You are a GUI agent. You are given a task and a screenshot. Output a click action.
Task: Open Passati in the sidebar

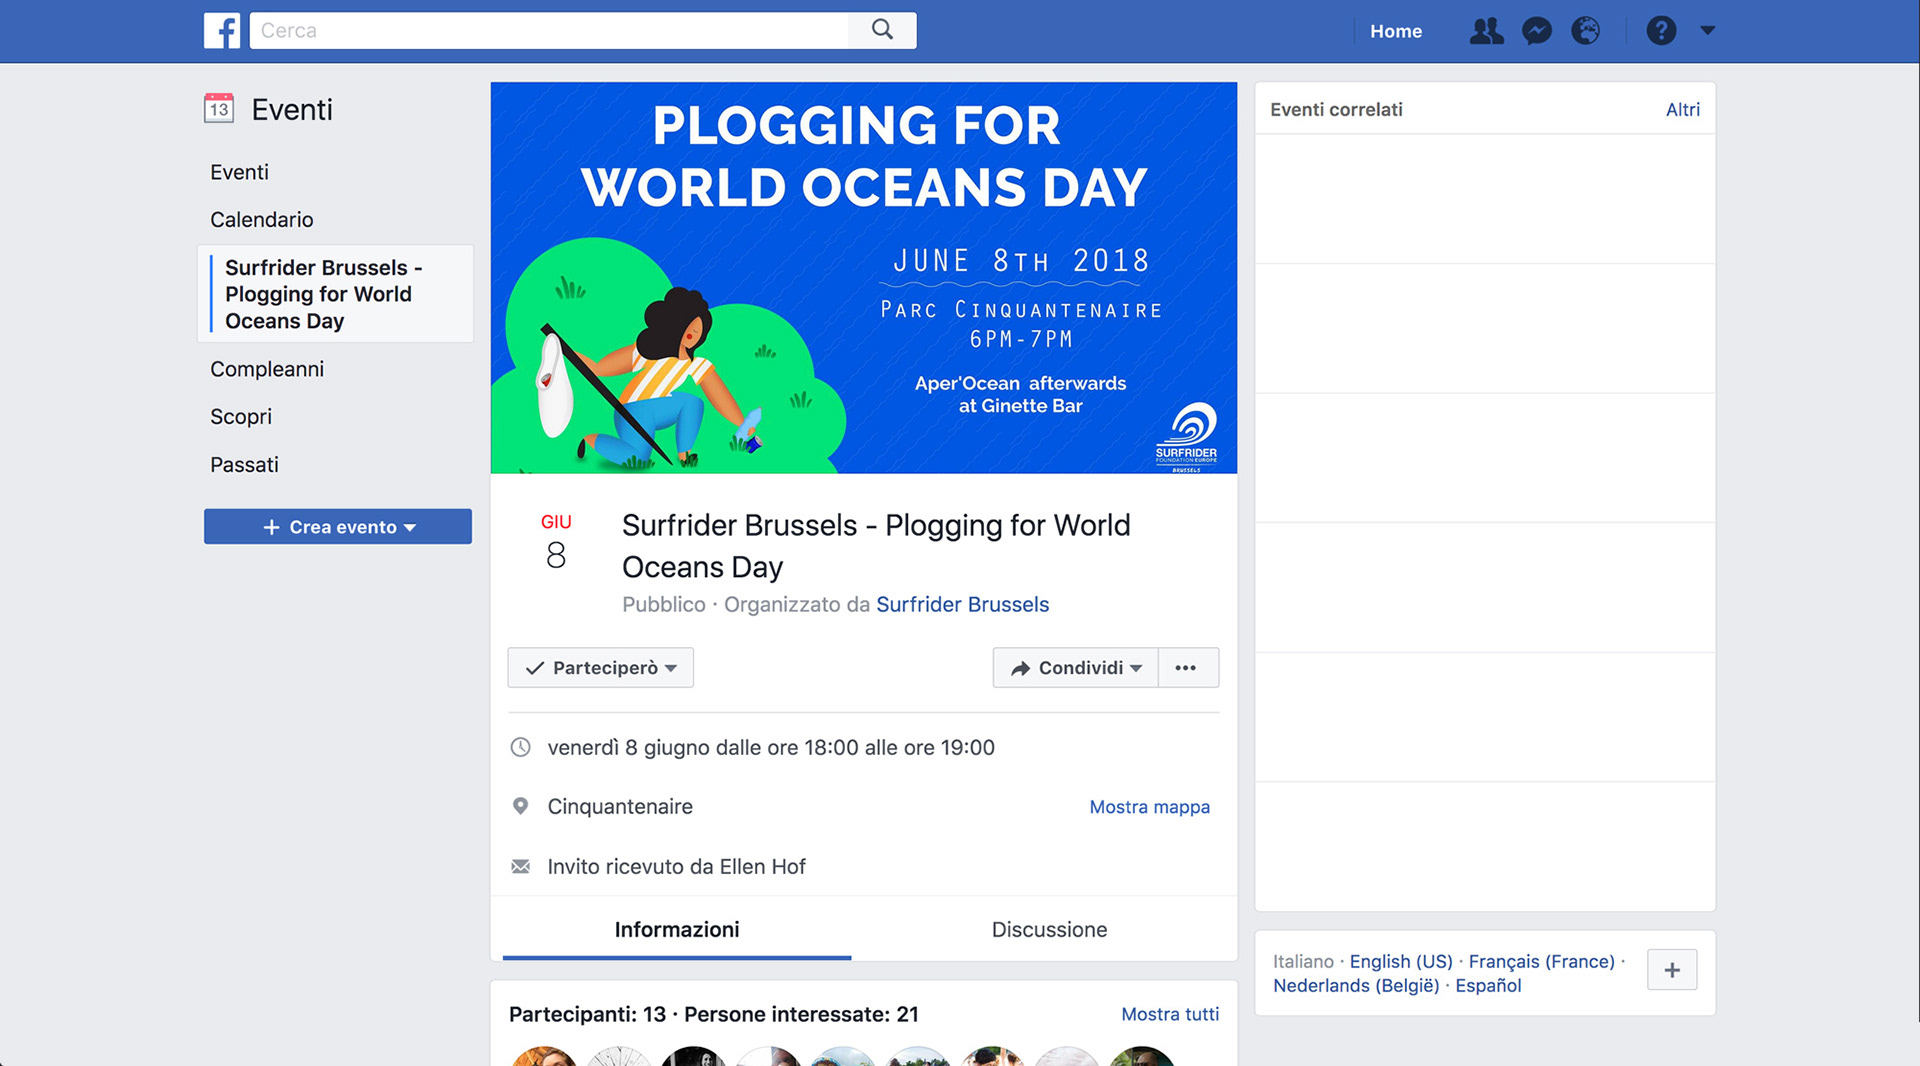click(x=244, y=464)
